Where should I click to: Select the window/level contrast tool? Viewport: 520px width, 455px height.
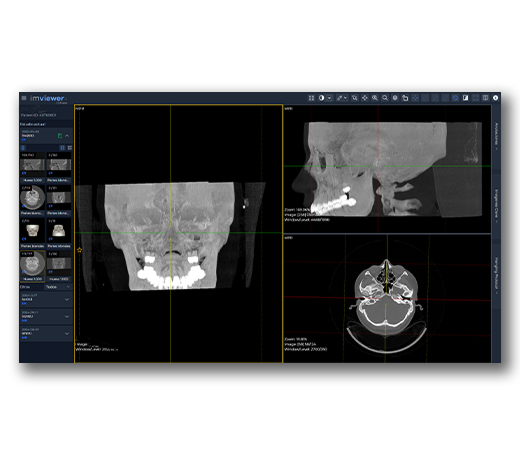[321, 98]
